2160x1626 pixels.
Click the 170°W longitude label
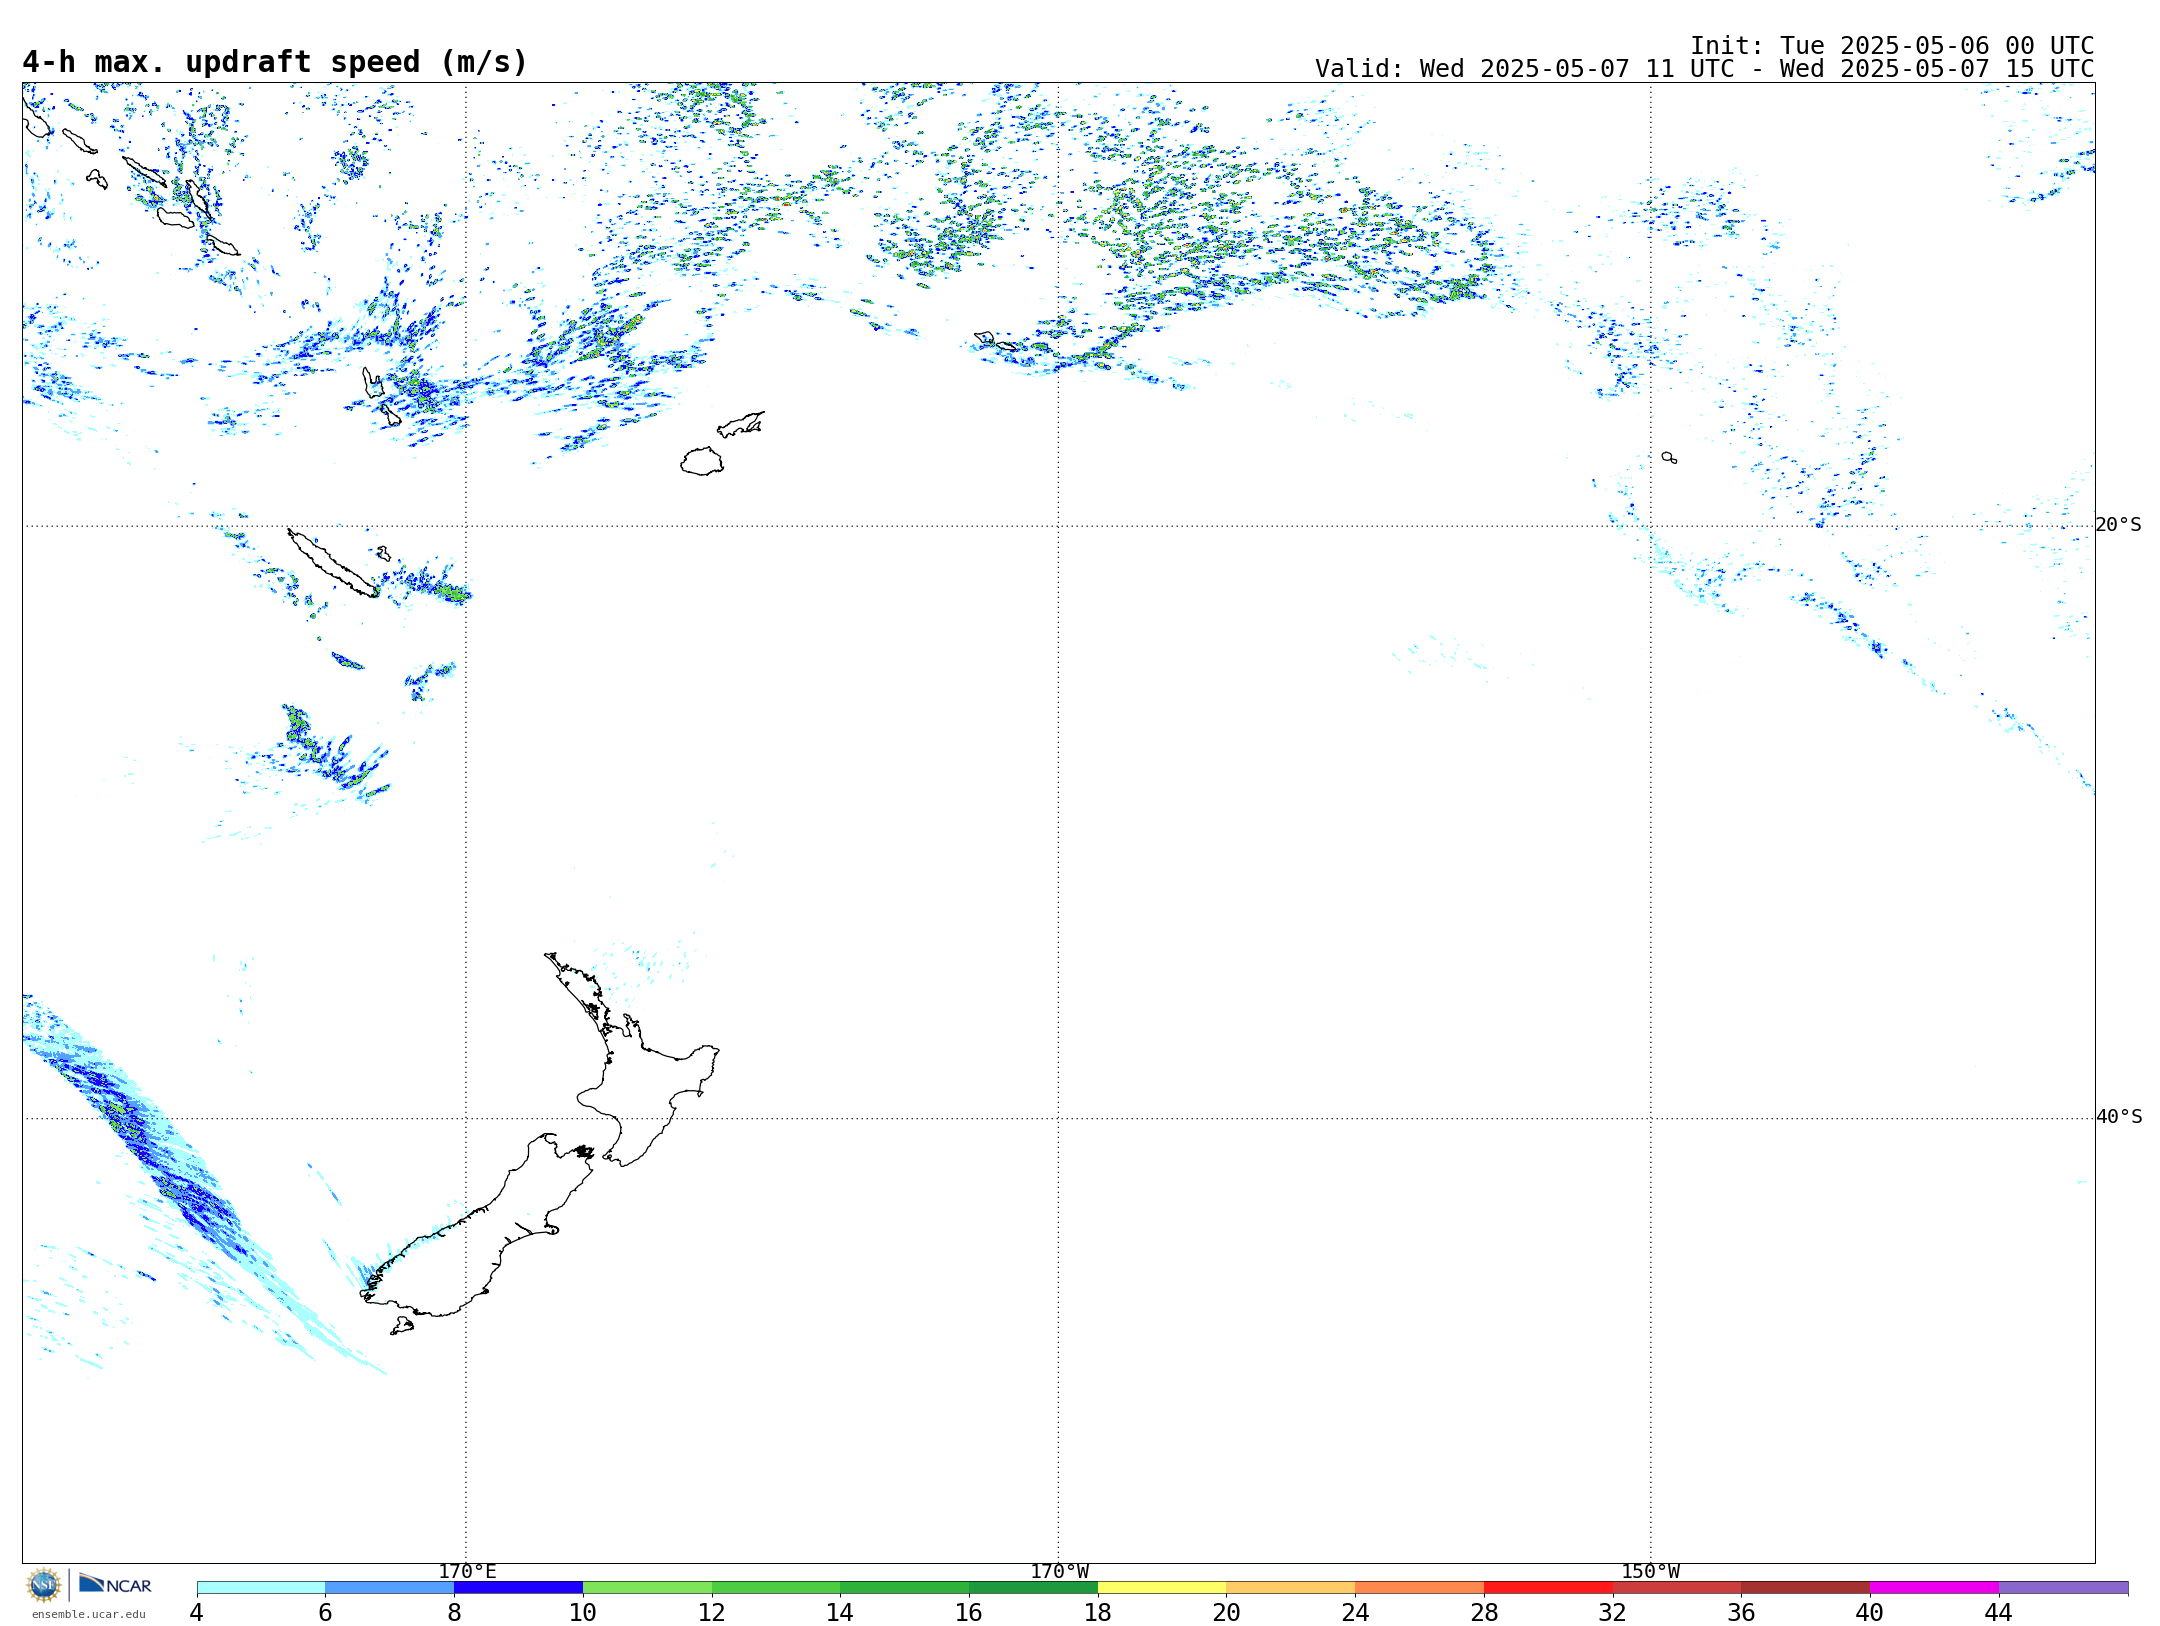(x=1060, y=1571)
